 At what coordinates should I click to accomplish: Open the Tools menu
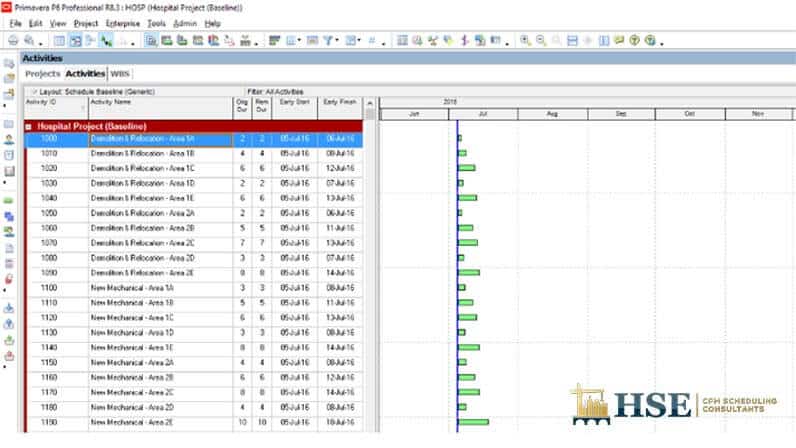[x=156, y=22]
